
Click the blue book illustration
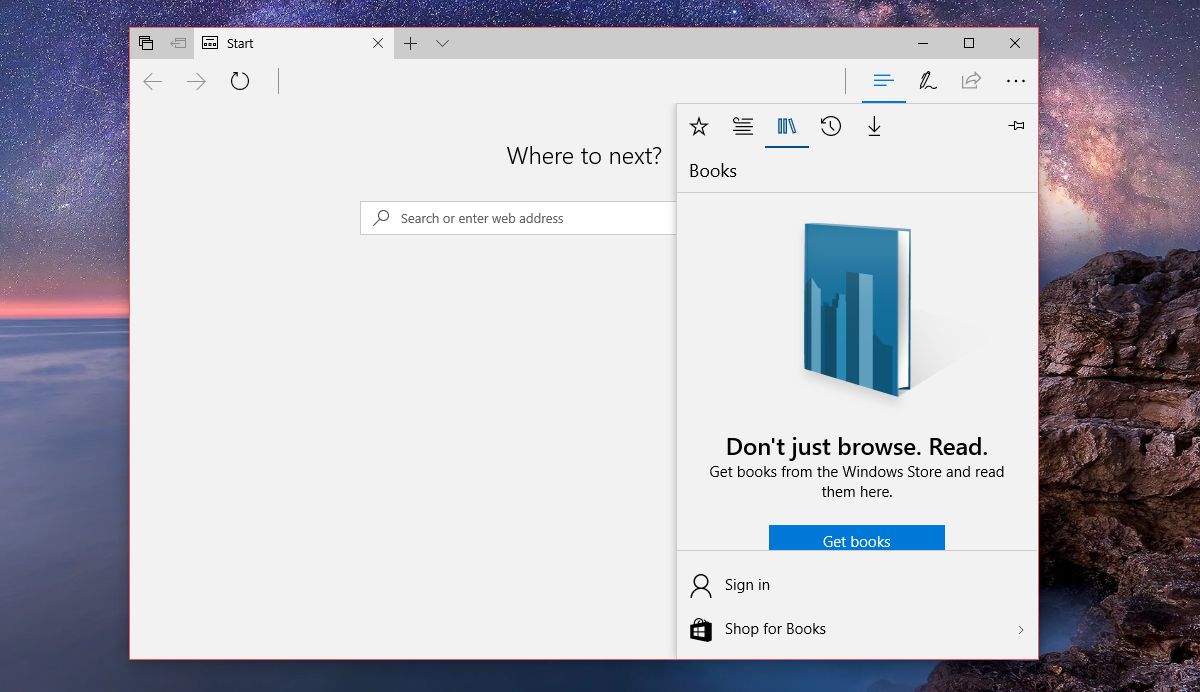[857, 308]
